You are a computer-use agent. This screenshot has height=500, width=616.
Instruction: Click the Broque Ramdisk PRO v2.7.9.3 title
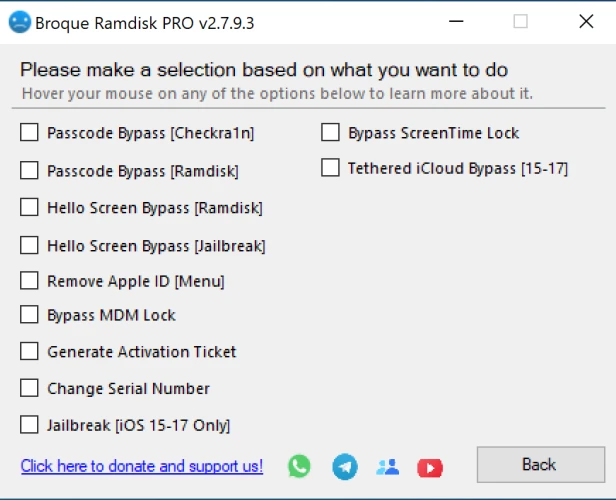pos(145,23)
